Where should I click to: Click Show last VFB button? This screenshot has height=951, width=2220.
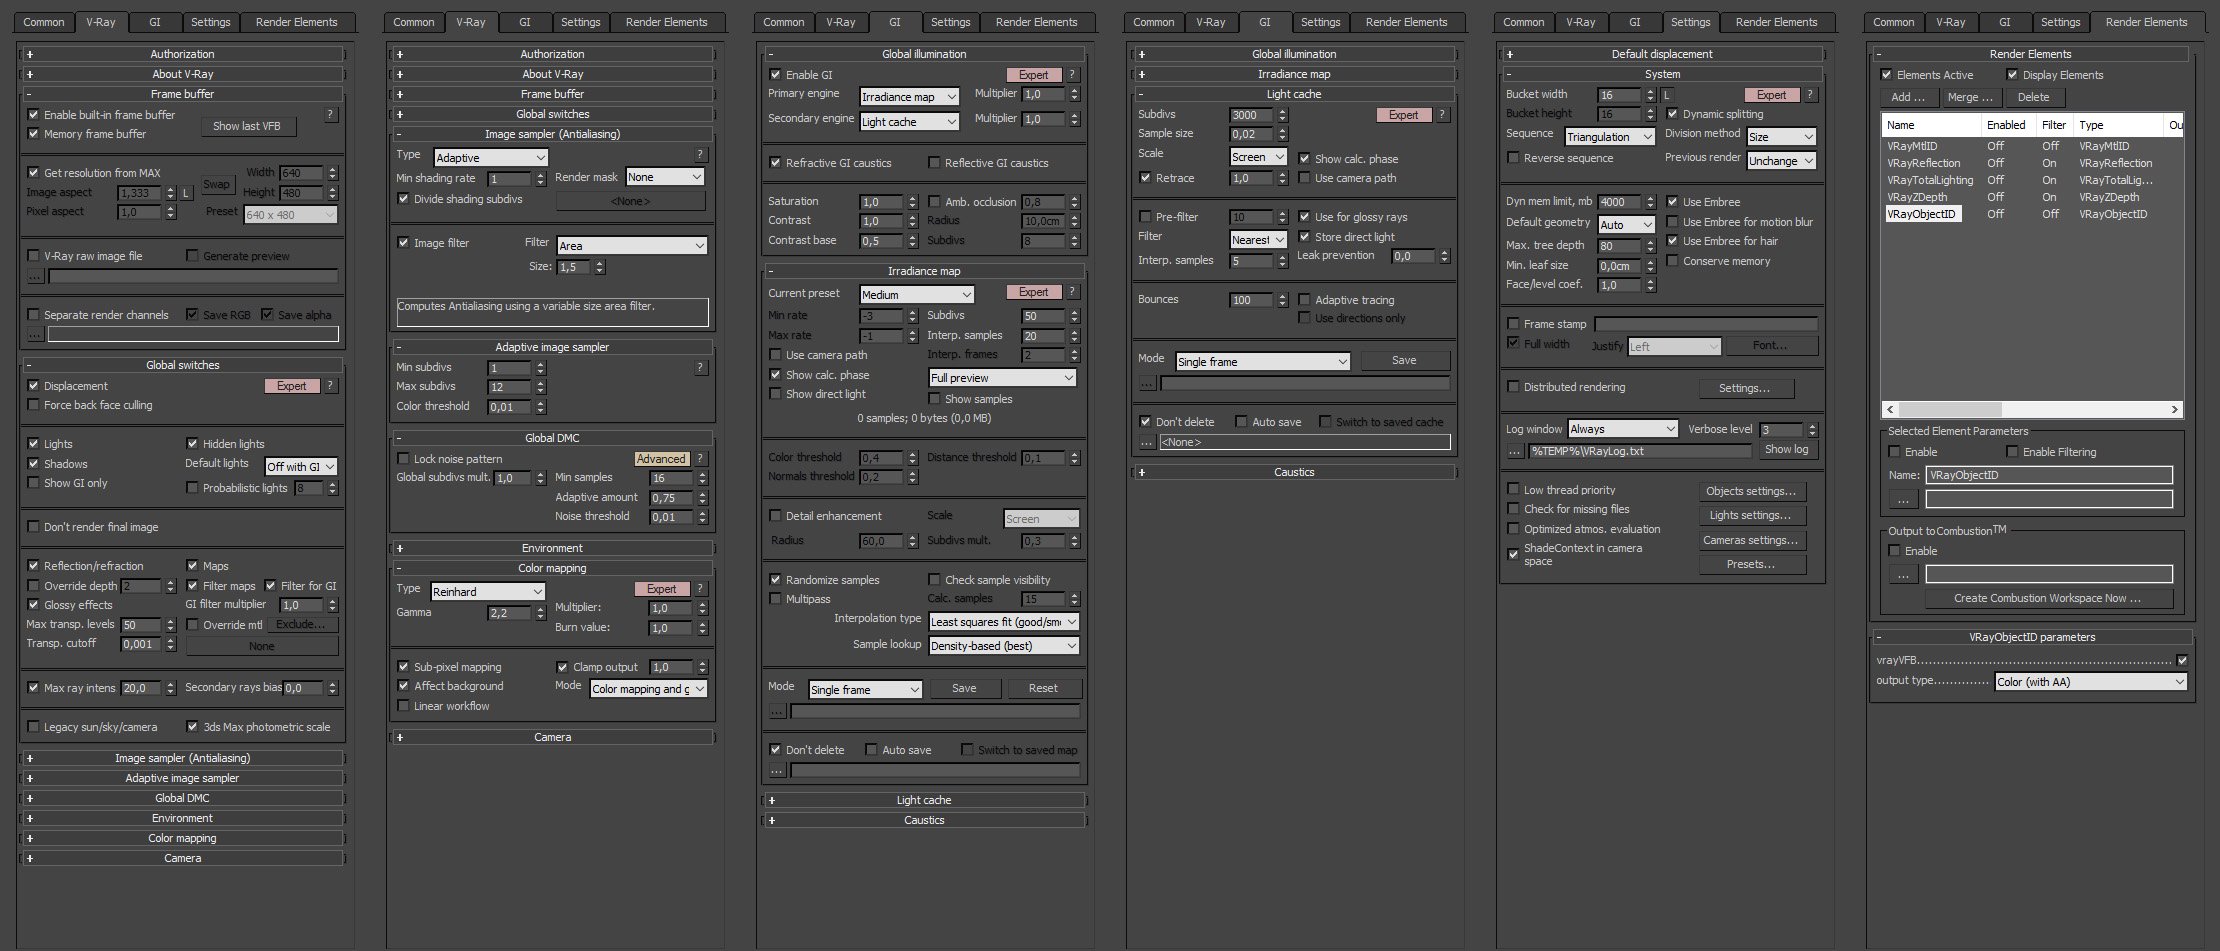247,126
